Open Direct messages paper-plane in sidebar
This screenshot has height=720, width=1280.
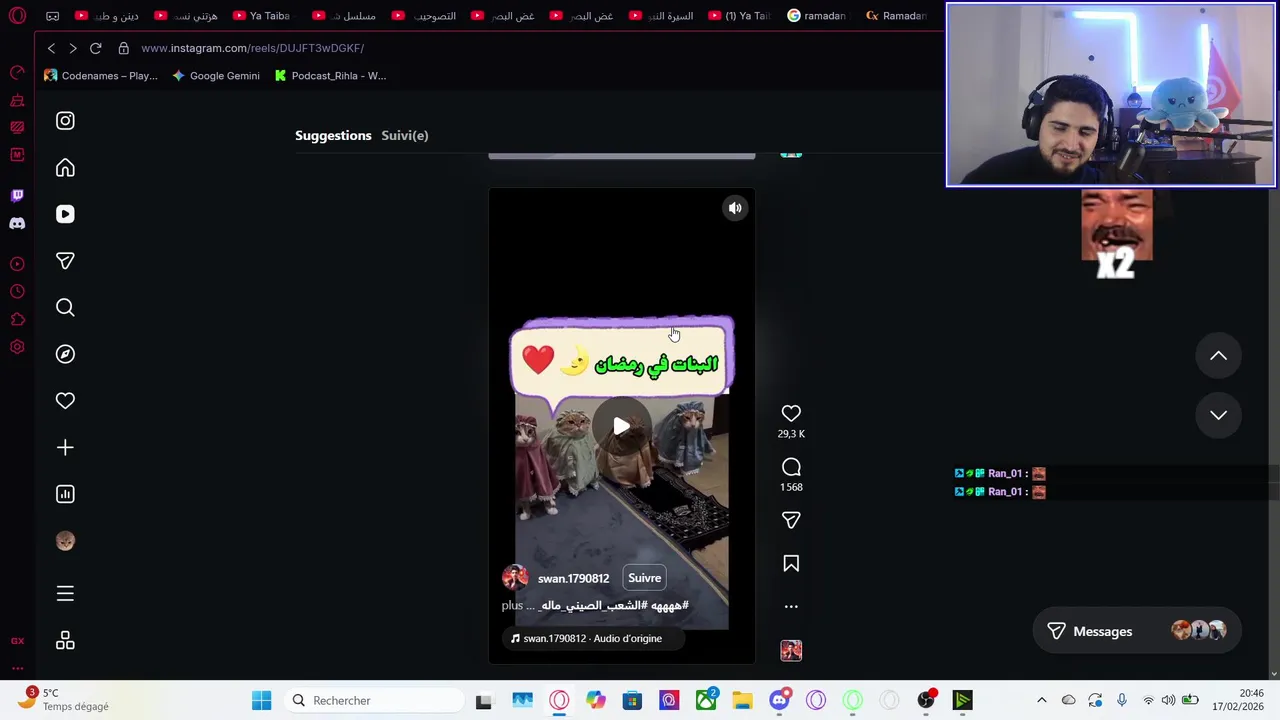pos(65,261)
